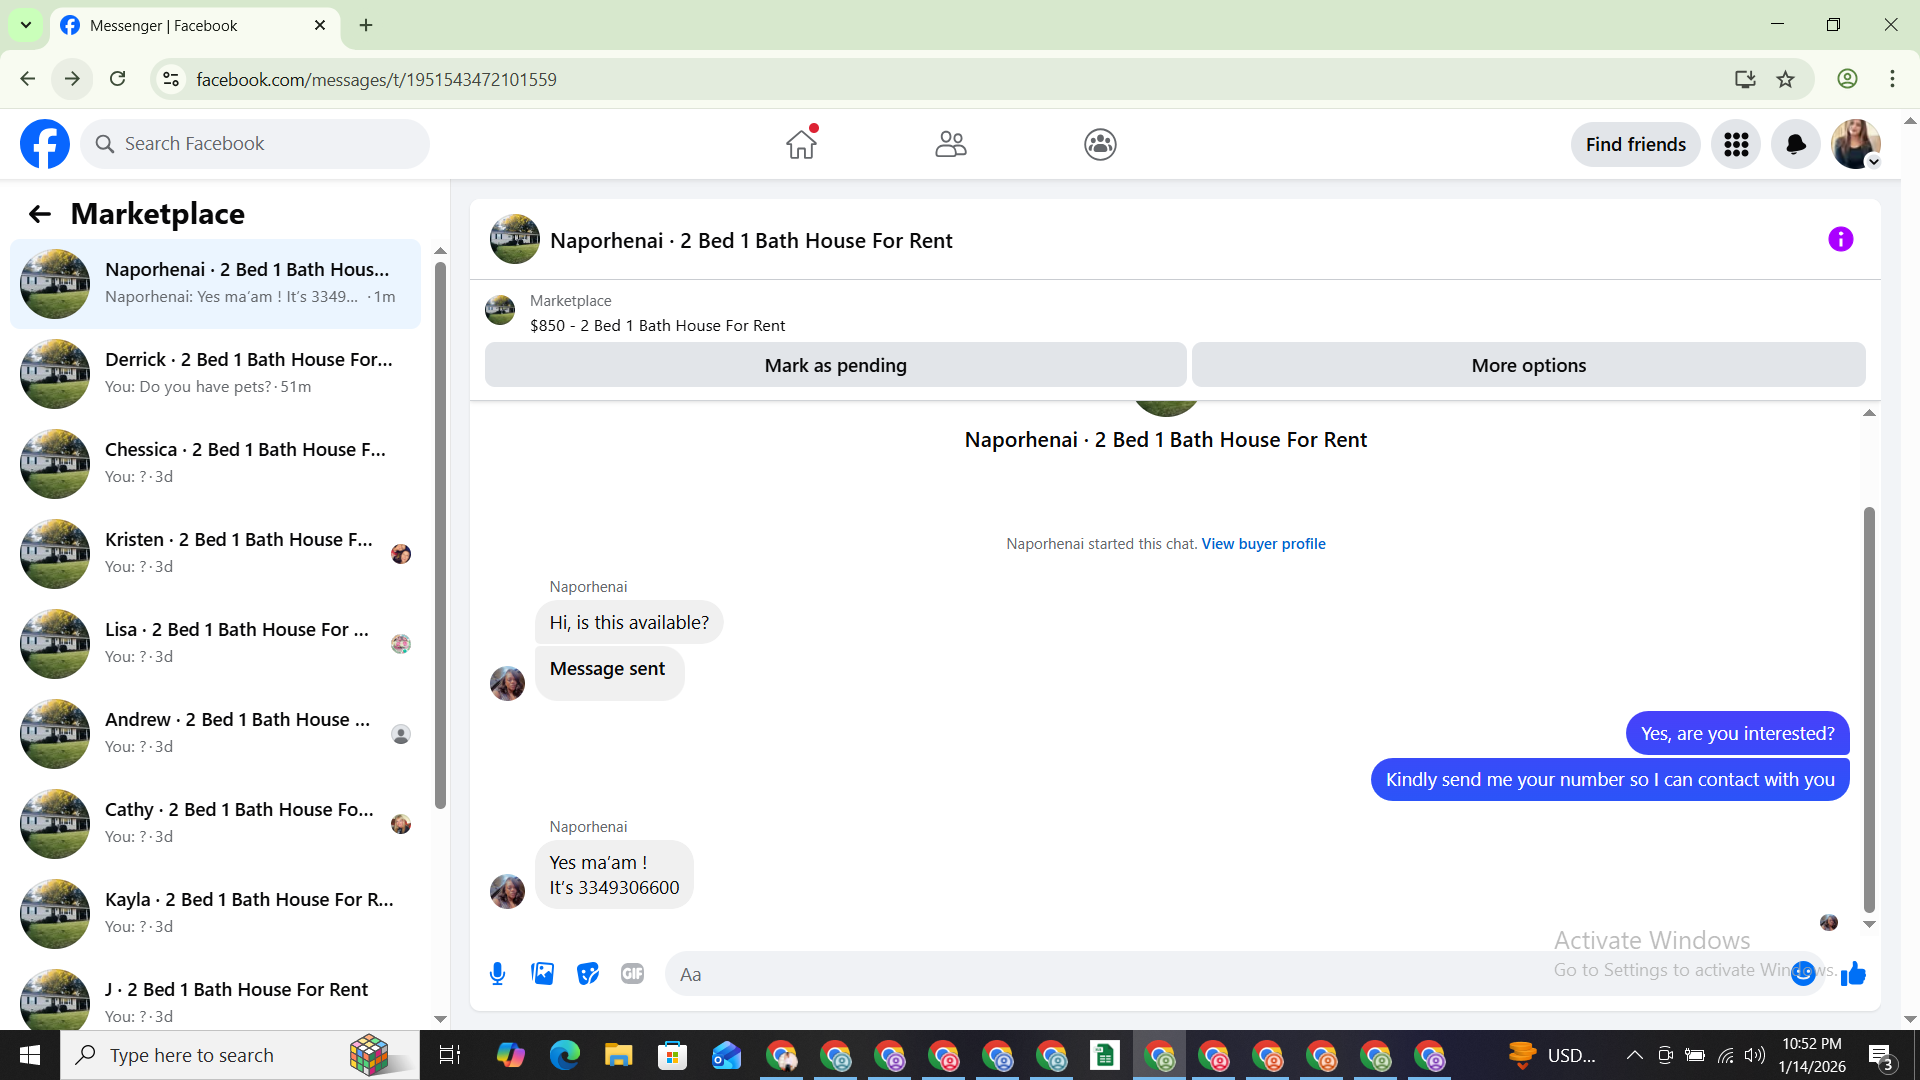Image resolution: width=1920 pixels, height=1080 pixels.
Task: Open the Friends tab
Action: click(950, 145)
